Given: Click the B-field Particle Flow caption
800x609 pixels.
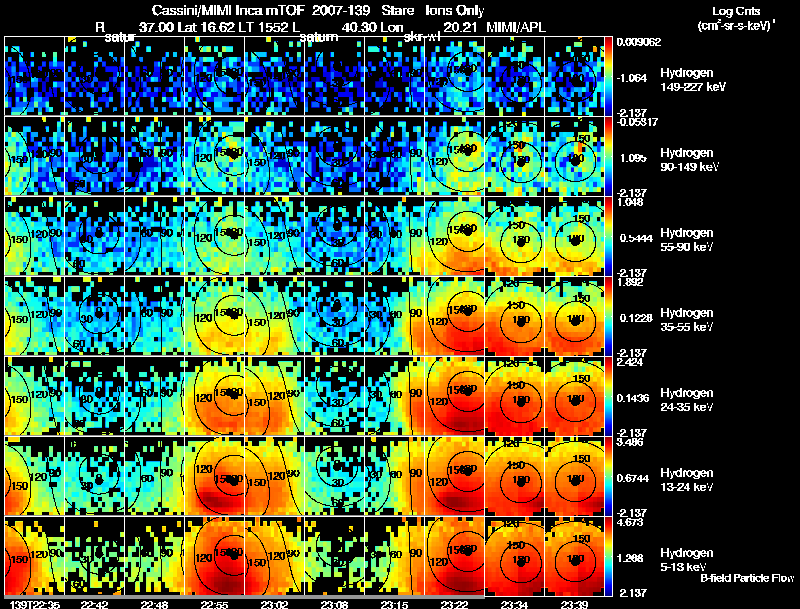Looking at the screenshot, I should pos(747,578).
